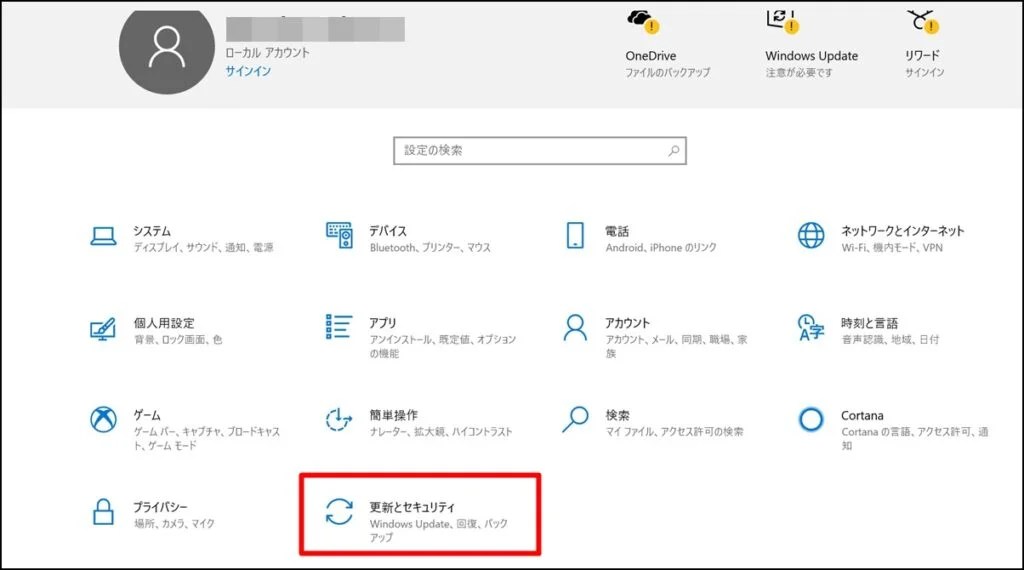Open the 検索 magnifier icon
The image size is (1024, 570).
click(575, 420)
